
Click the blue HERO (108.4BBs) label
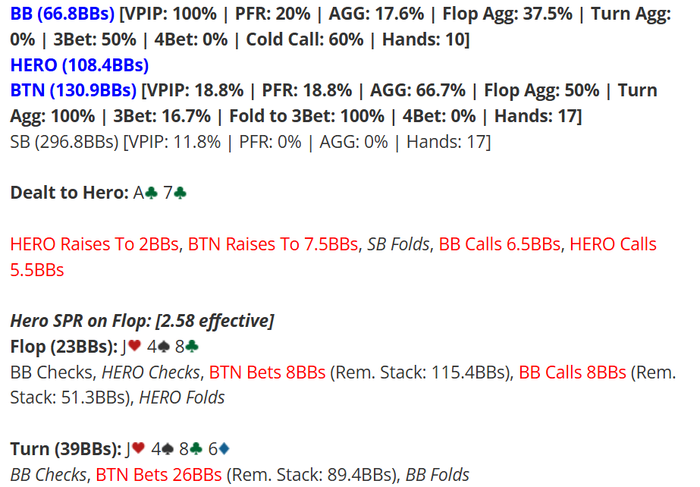(x=79, y=65)
